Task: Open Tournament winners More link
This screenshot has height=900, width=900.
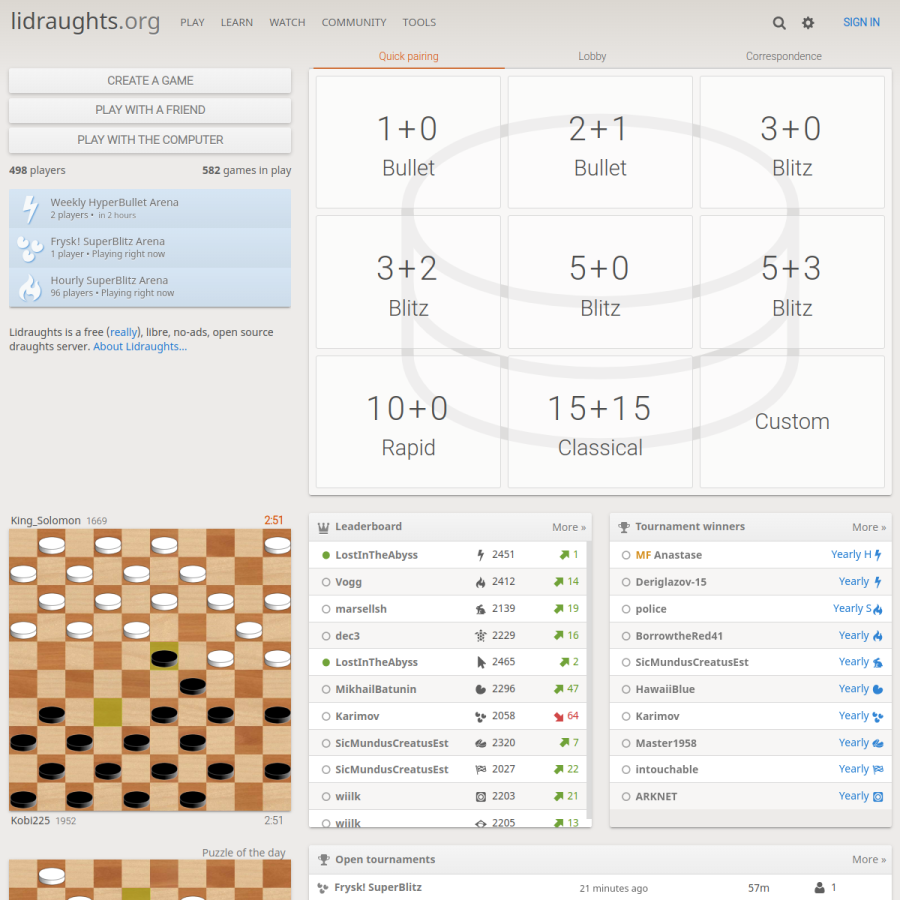Action: 869,527
